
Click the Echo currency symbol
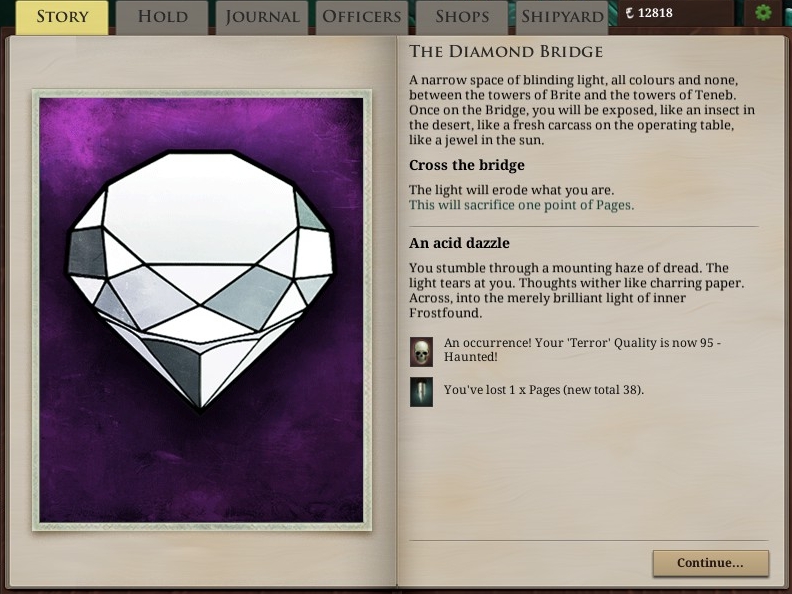pyautogui.click(x=629, y=13)
